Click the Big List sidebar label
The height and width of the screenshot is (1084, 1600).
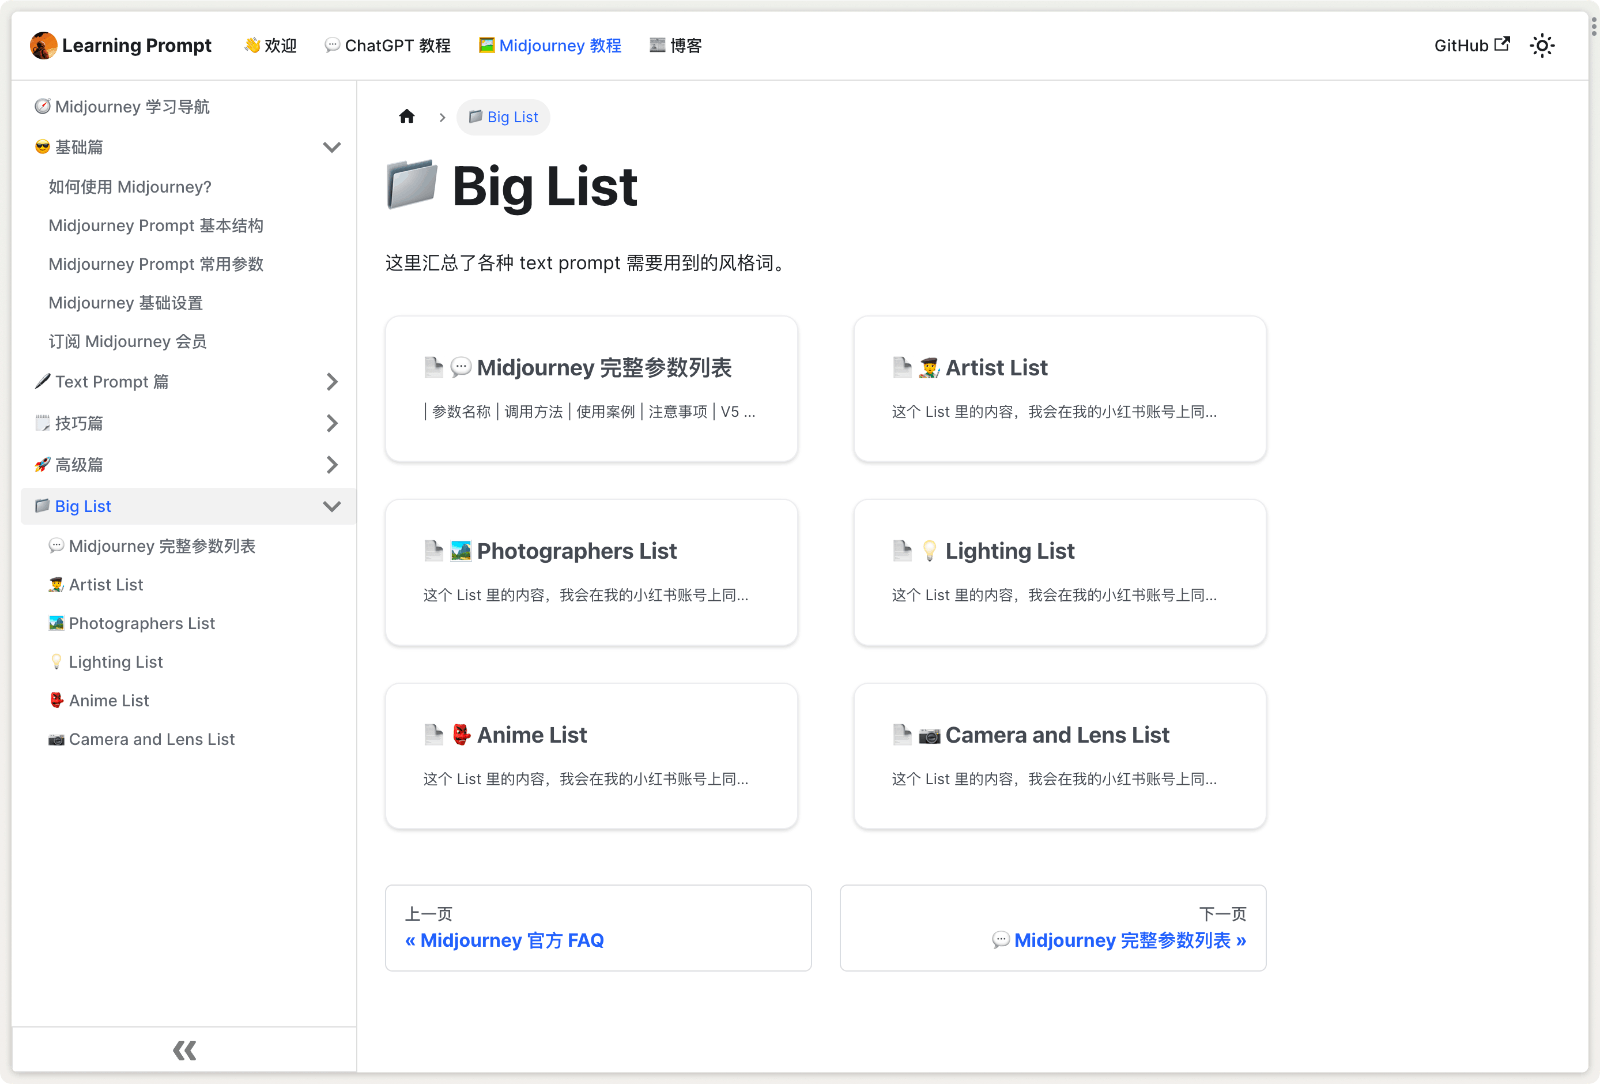(83, 506)
